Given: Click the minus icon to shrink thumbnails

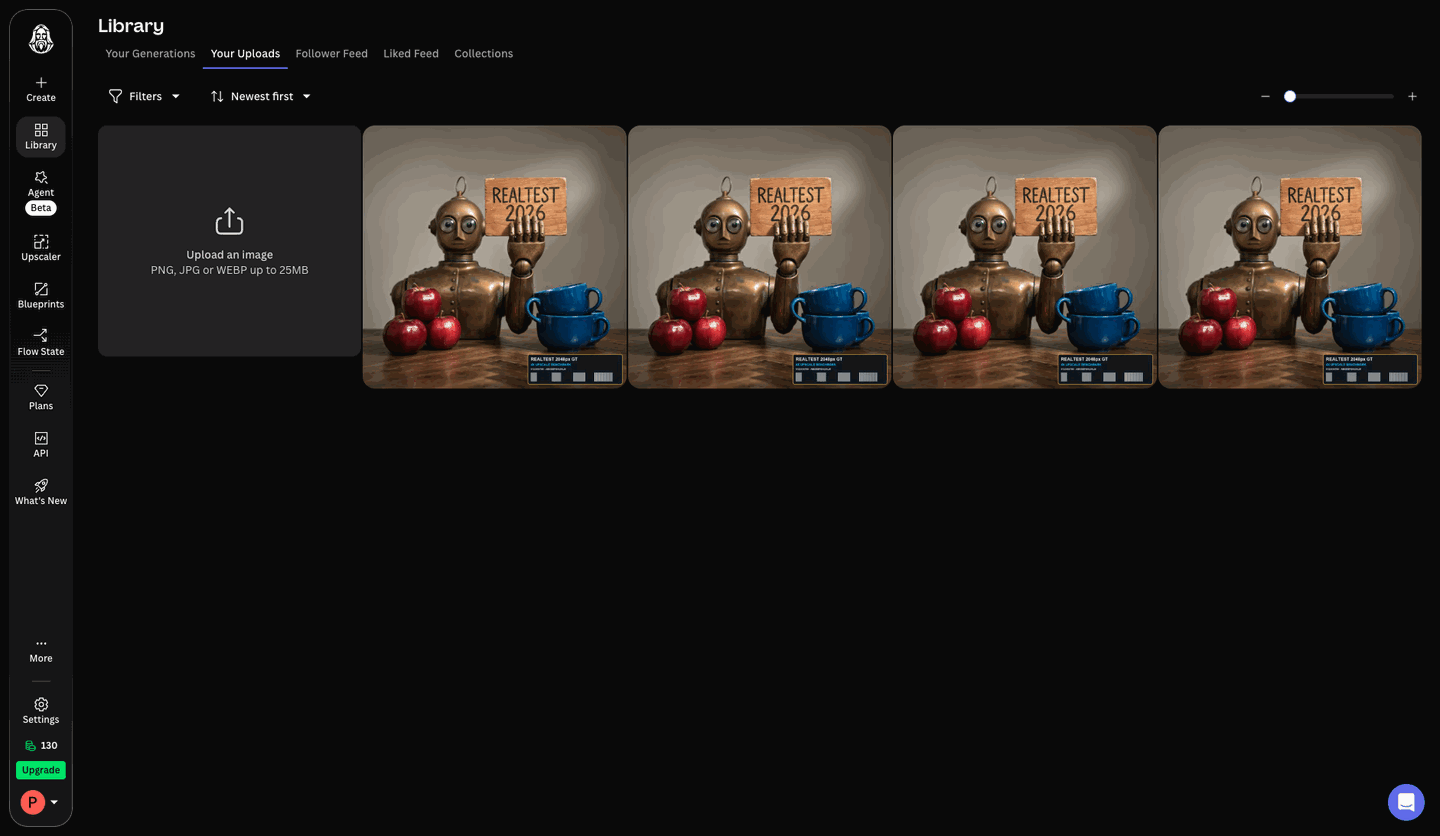Looking at the screenshot, I should [x=1265, y=96].
